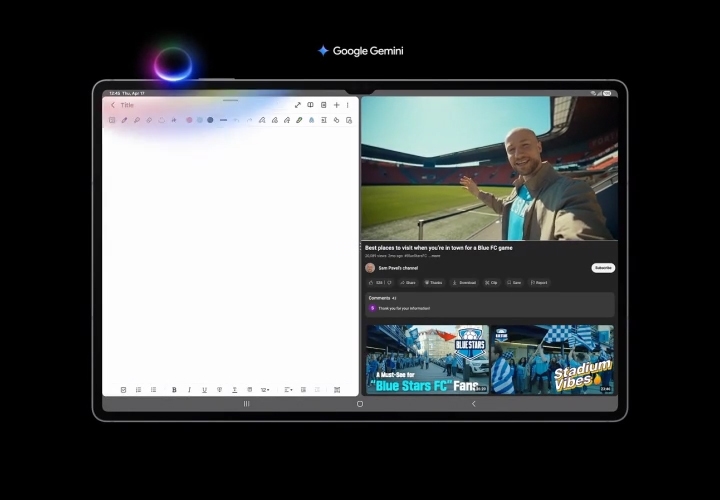Insert a numbered list

pyautogui.click(x=138, y=390)
